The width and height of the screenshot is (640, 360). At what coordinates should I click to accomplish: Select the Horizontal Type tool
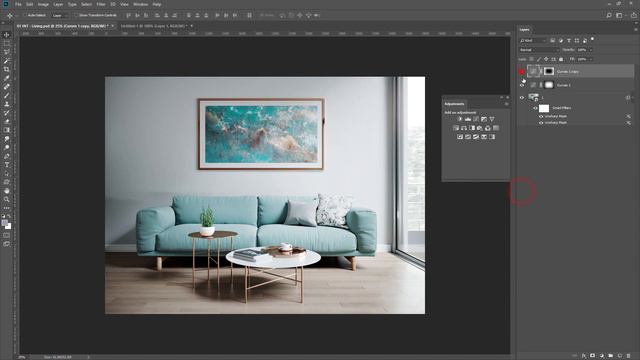(7, 164)
